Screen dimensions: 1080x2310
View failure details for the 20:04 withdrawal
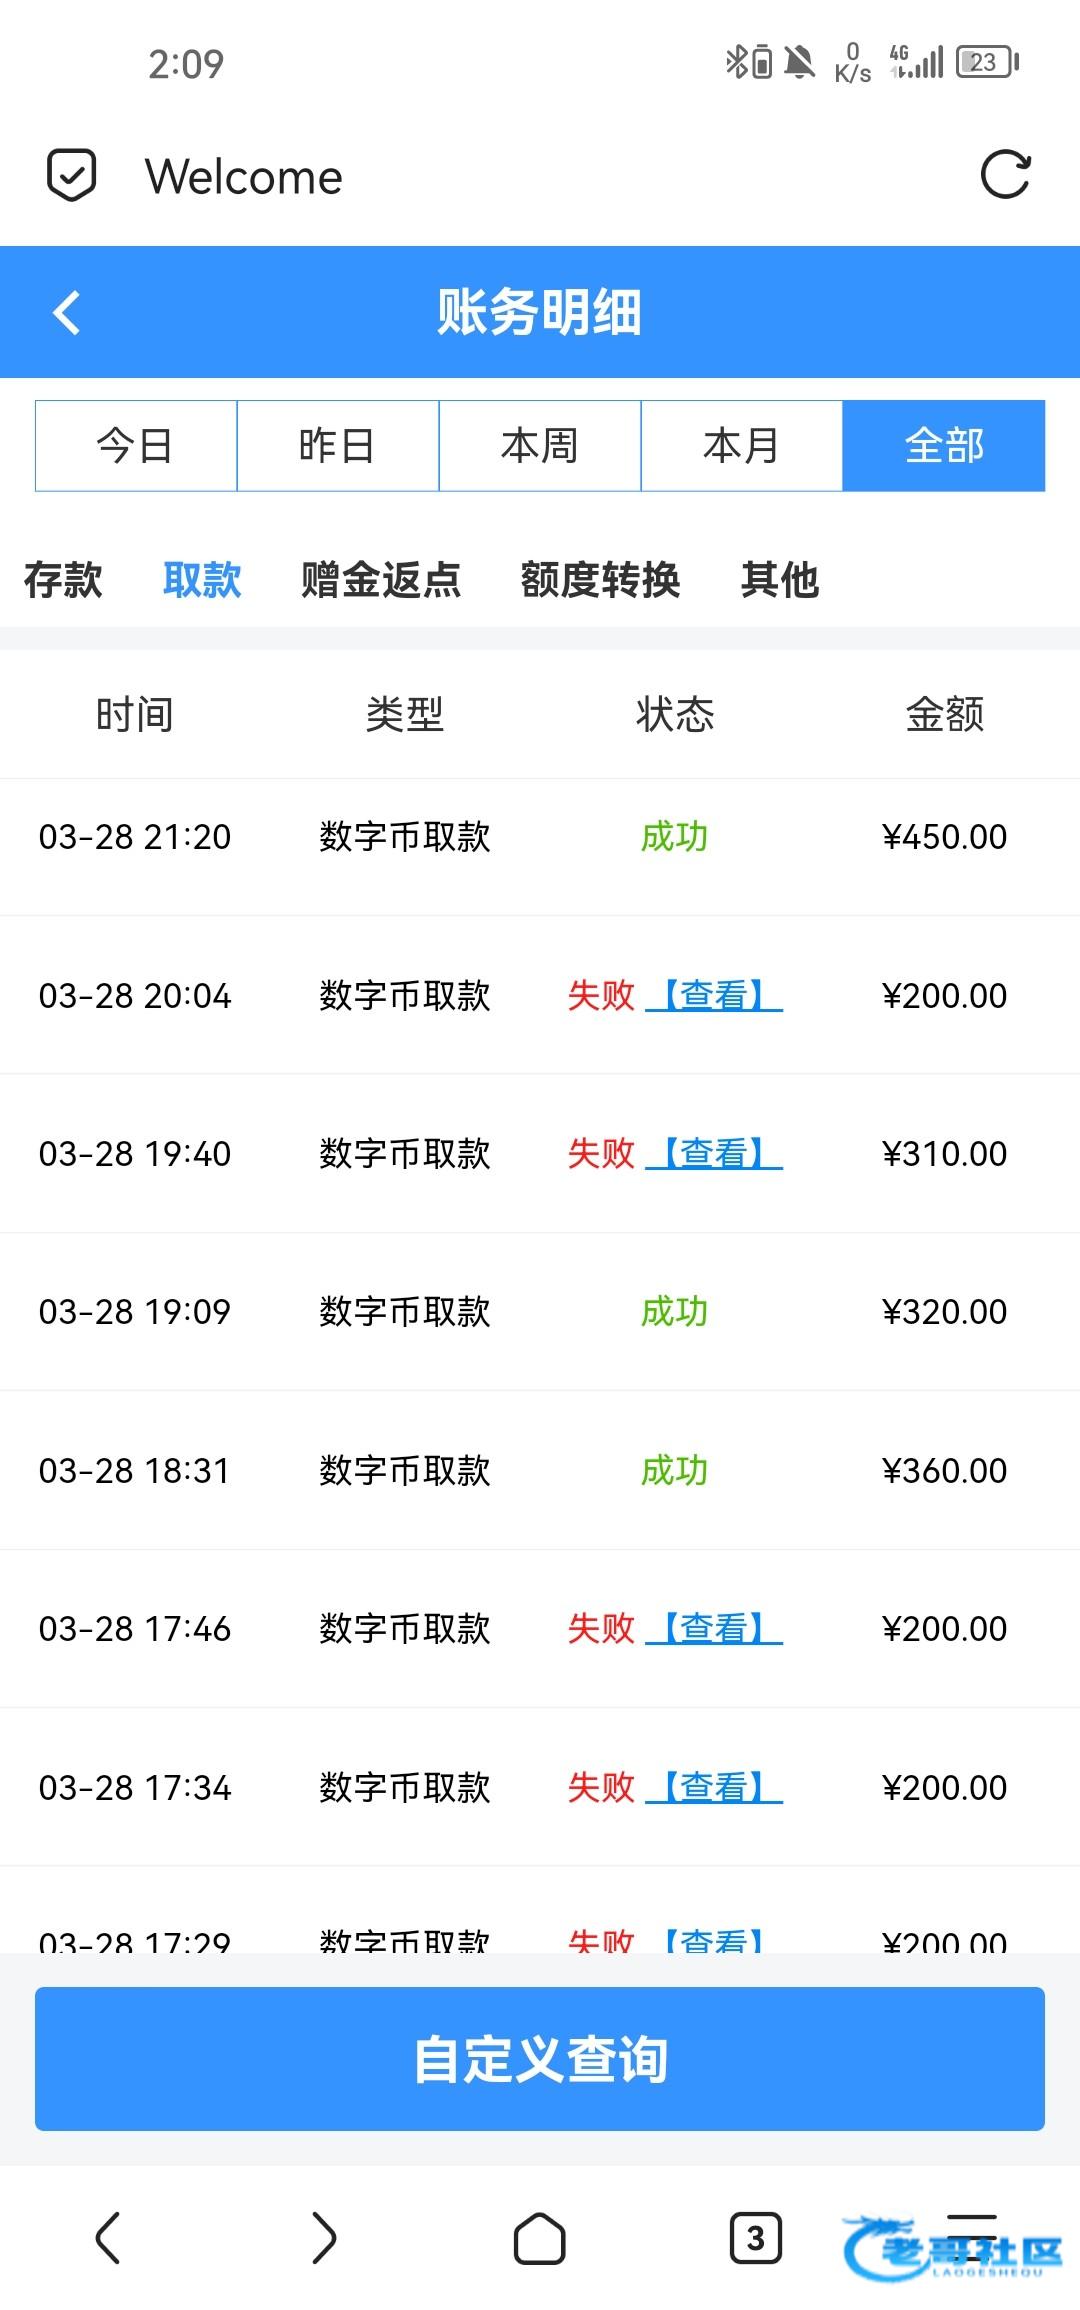click(714, 995)
